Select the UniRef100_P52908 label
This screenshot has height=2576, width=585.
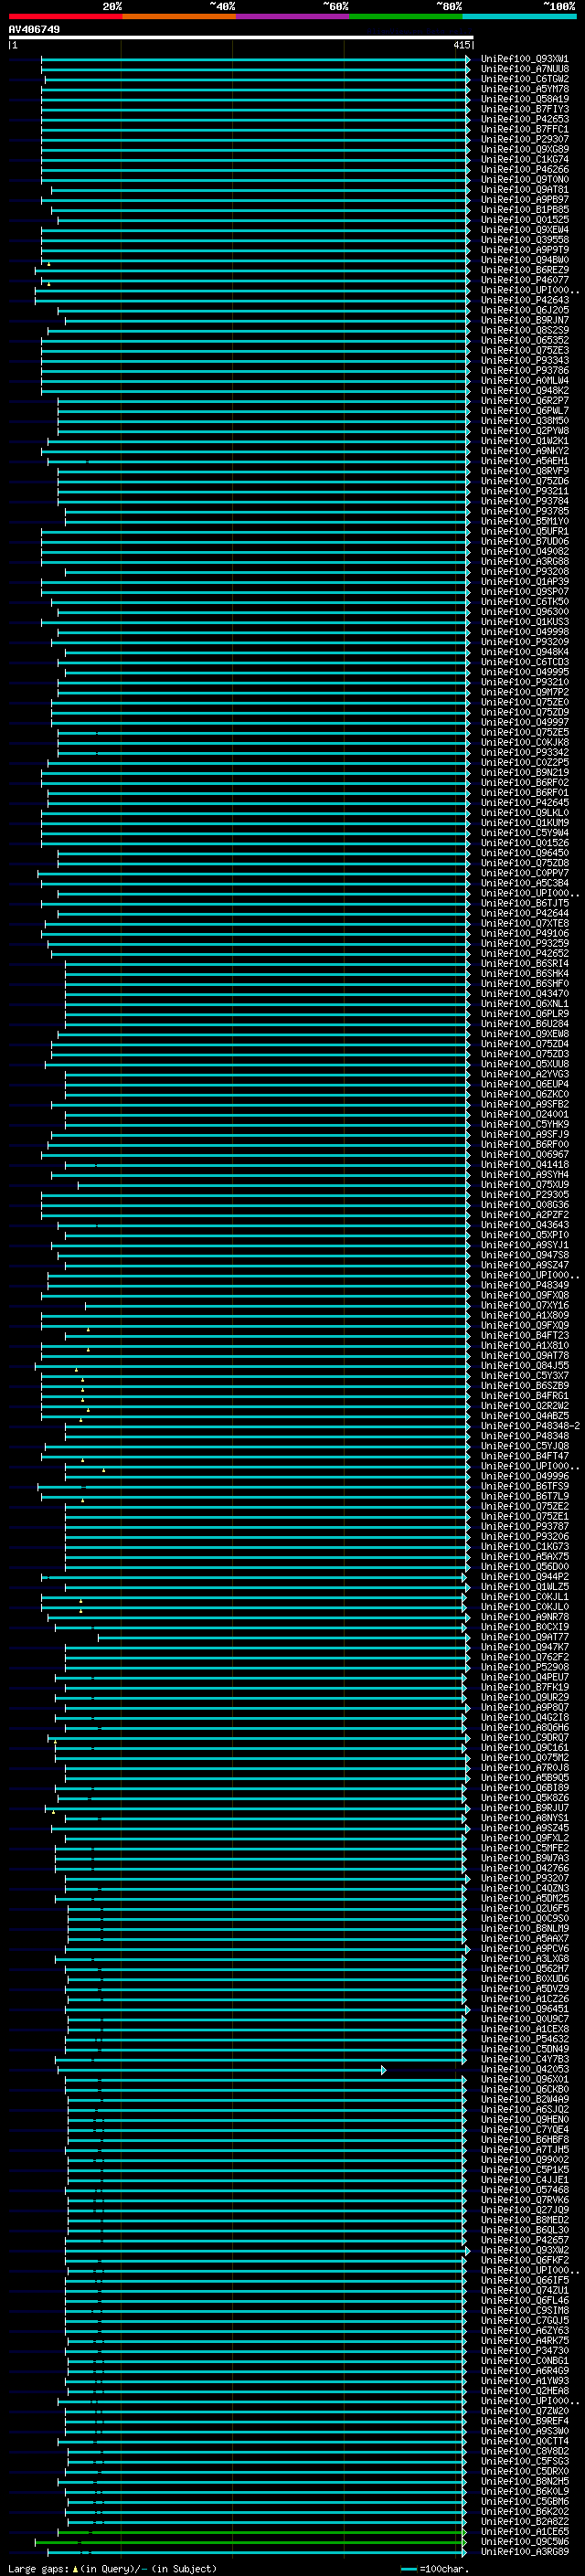(x=525, y=1667)
